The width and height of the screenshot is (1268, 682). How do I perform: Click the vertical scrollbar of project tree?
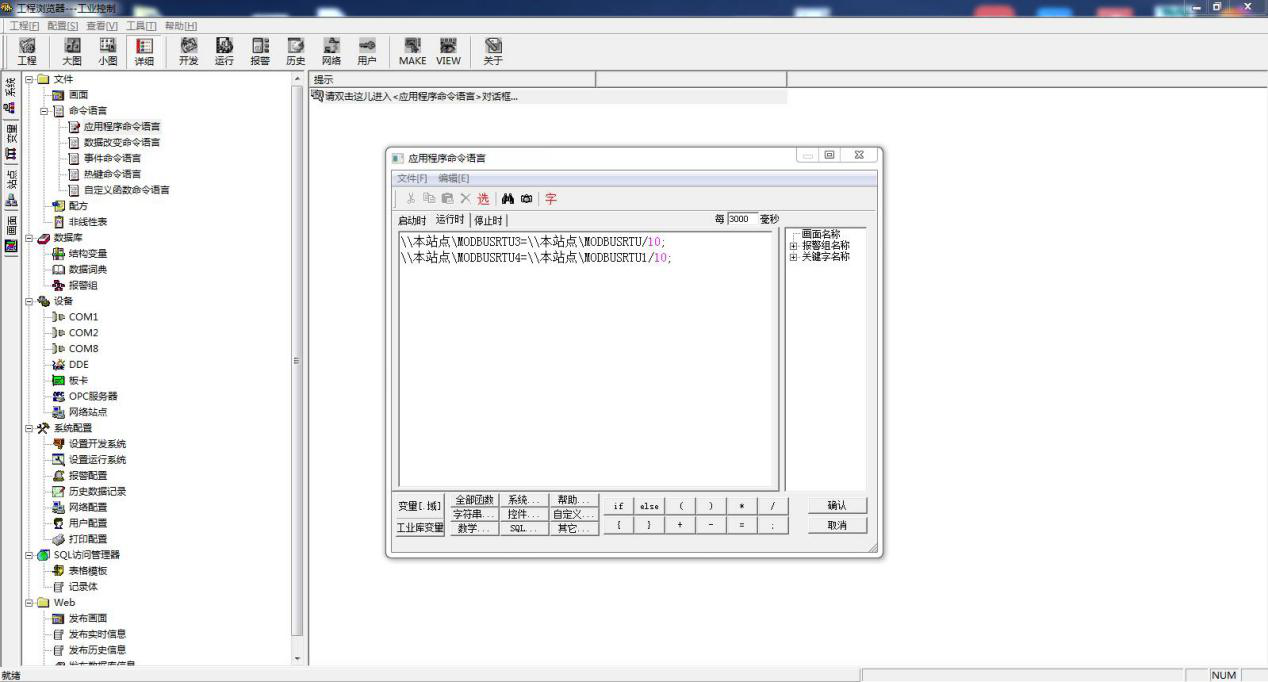coord(297,360)
